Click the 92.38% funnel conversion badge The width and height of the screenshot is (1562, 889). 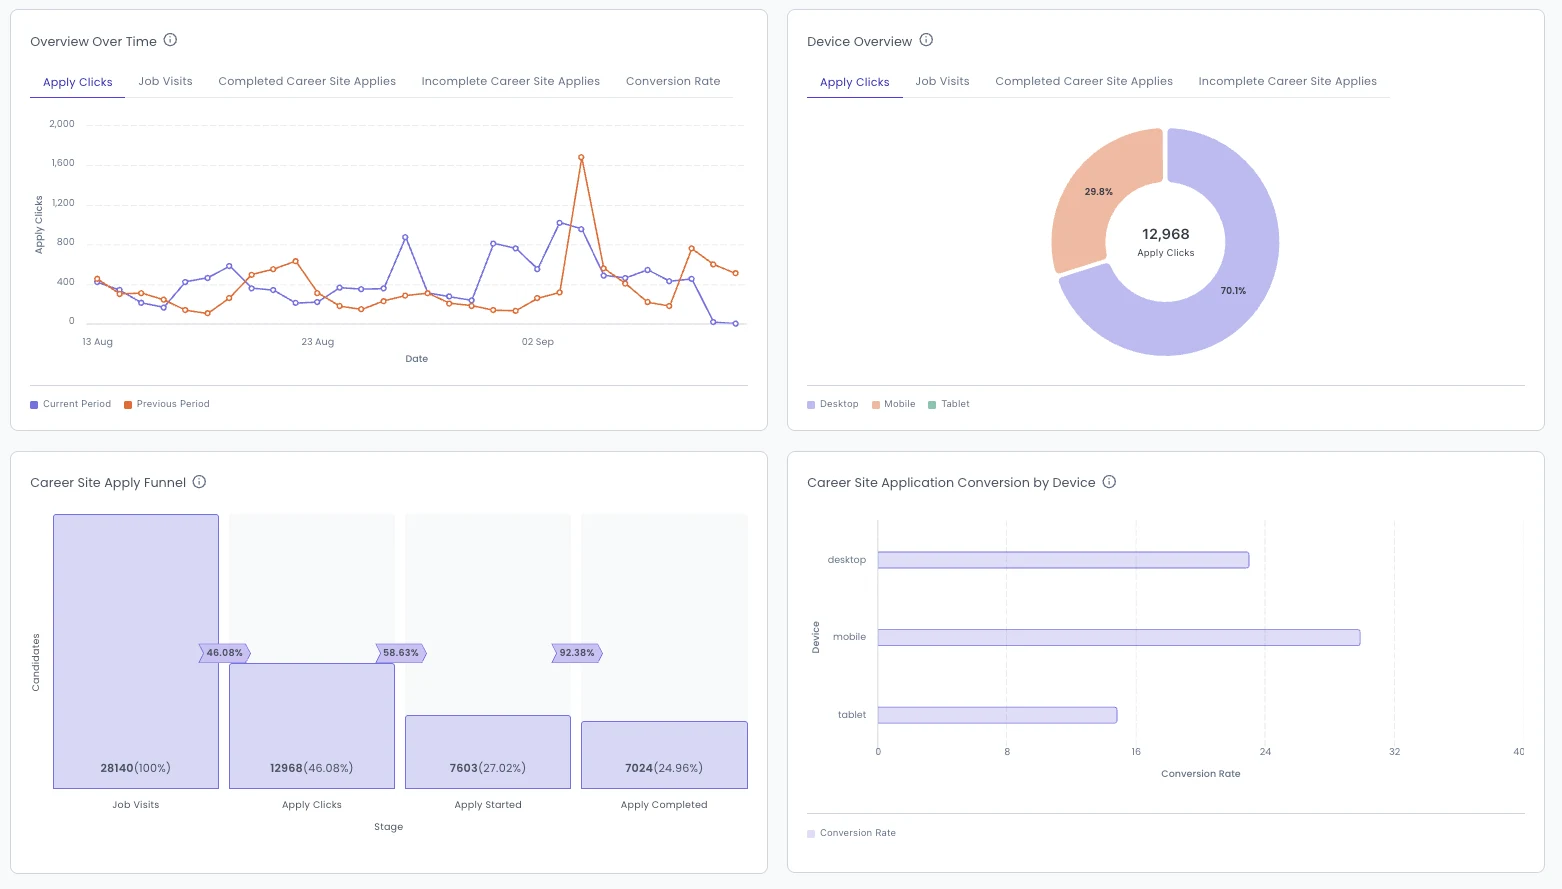[x=577, y=653]
